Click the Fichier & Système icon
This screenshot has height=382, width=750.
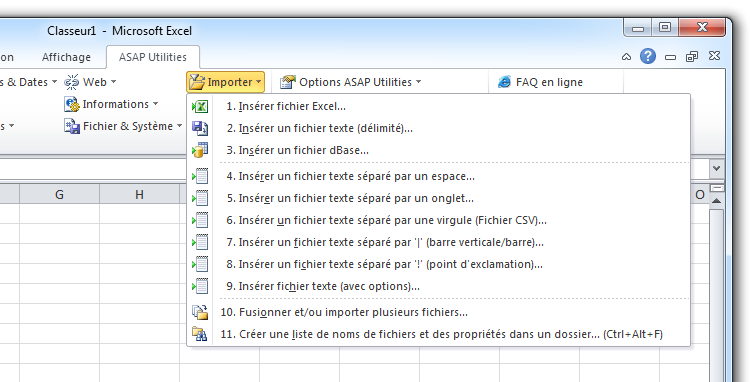point(72,126)
